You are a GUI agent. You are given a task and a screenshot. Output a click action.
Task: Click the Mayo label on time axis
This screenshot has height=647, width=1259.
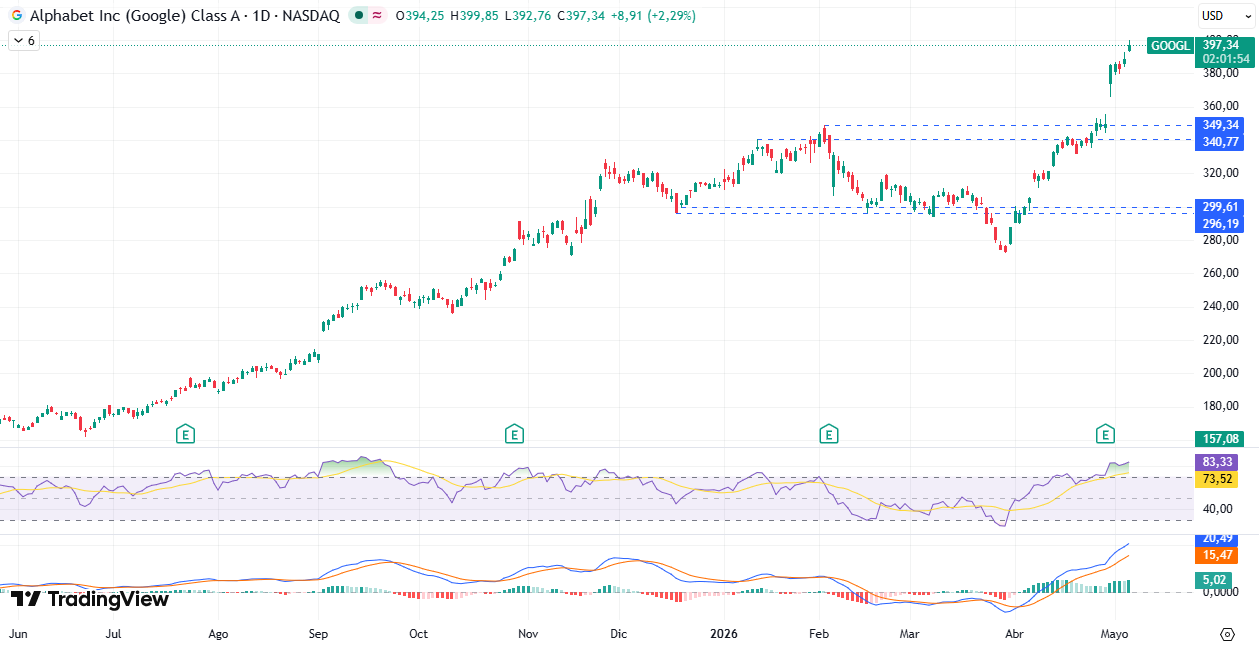[1114, 634]
